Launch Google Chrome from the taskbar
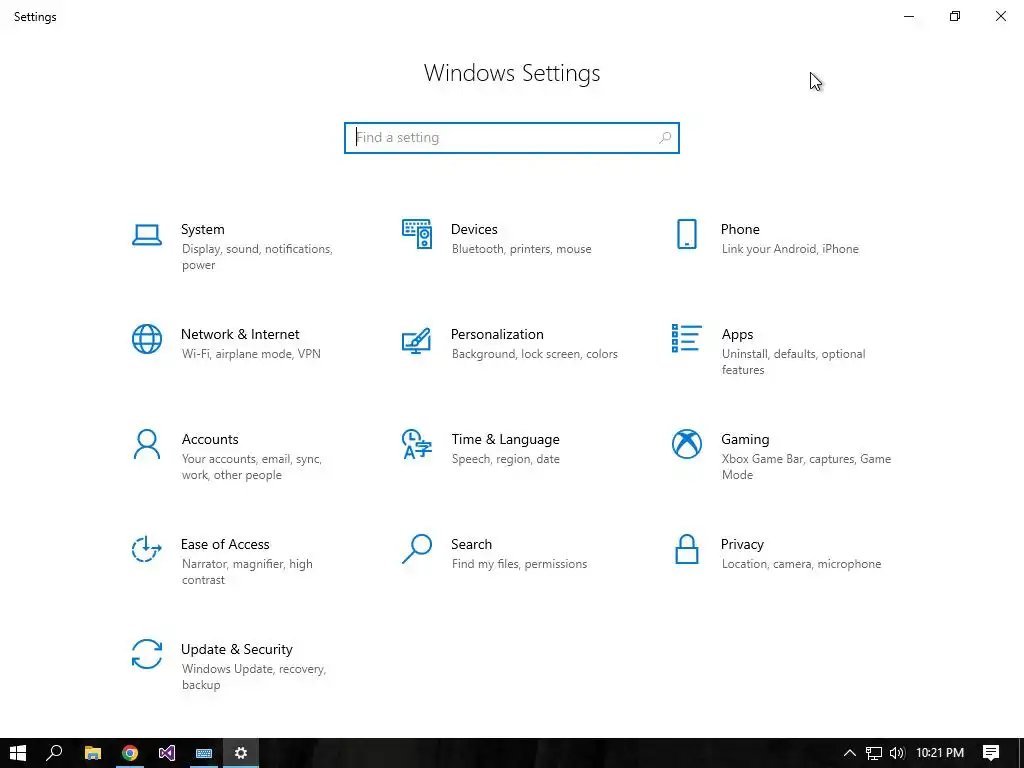 coord(130,753)
